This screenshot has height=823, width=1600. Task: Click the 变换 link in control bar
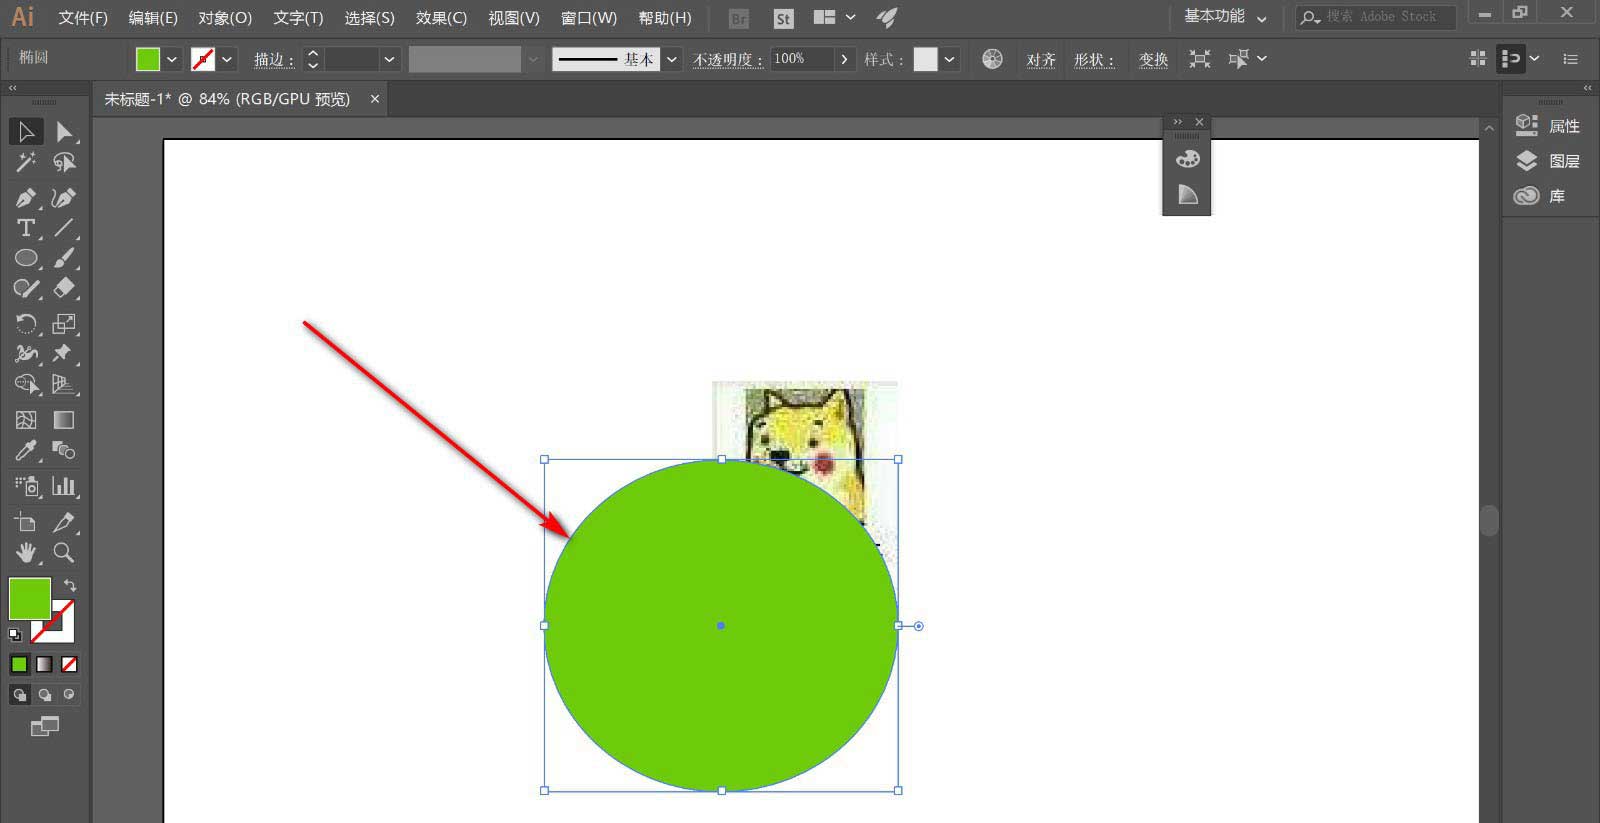point(1153,60)
